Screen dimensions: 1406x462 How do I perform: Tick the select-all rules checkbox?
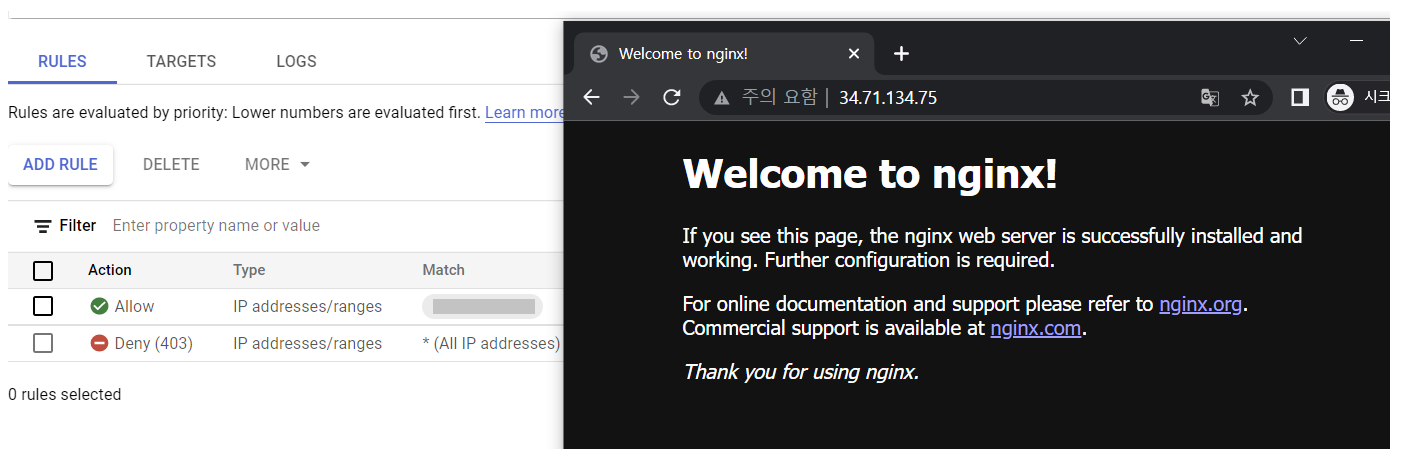pos(43,270)
